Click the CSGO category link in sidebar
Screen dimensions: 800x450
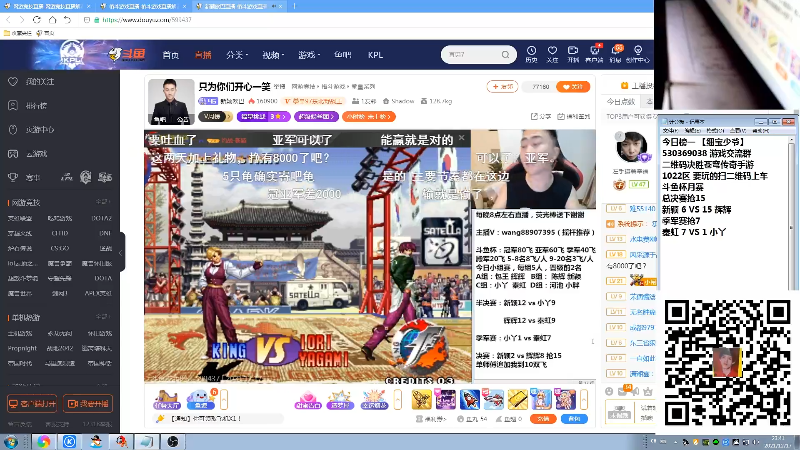pyautogui.click(x=60, y=248)
